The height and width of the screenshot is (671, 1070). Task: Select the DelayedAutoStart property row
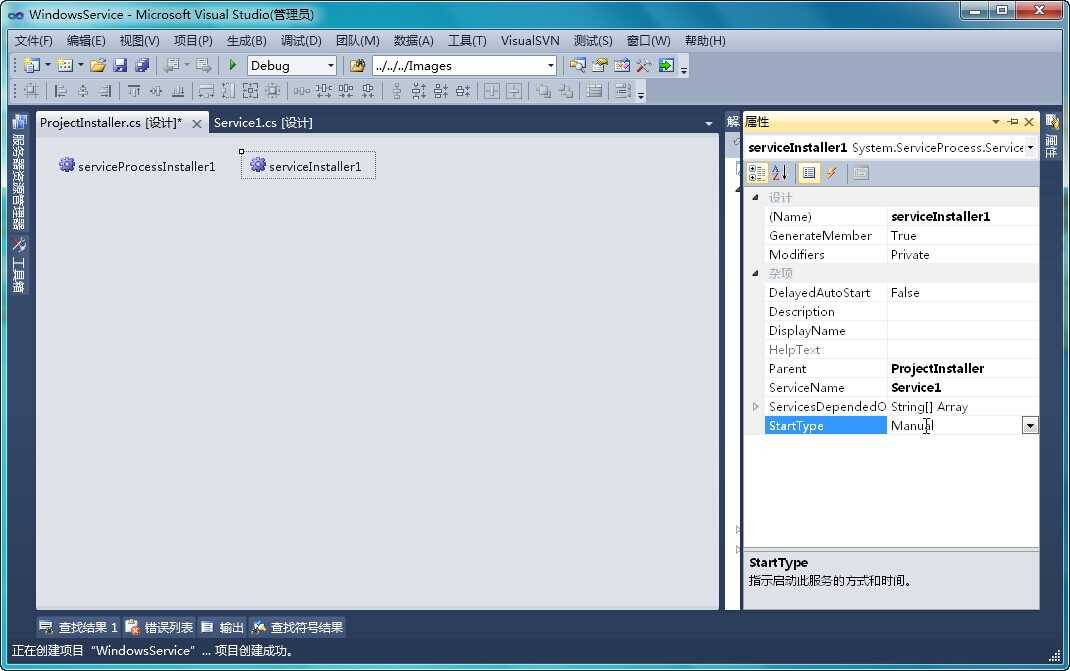[901, 293]
